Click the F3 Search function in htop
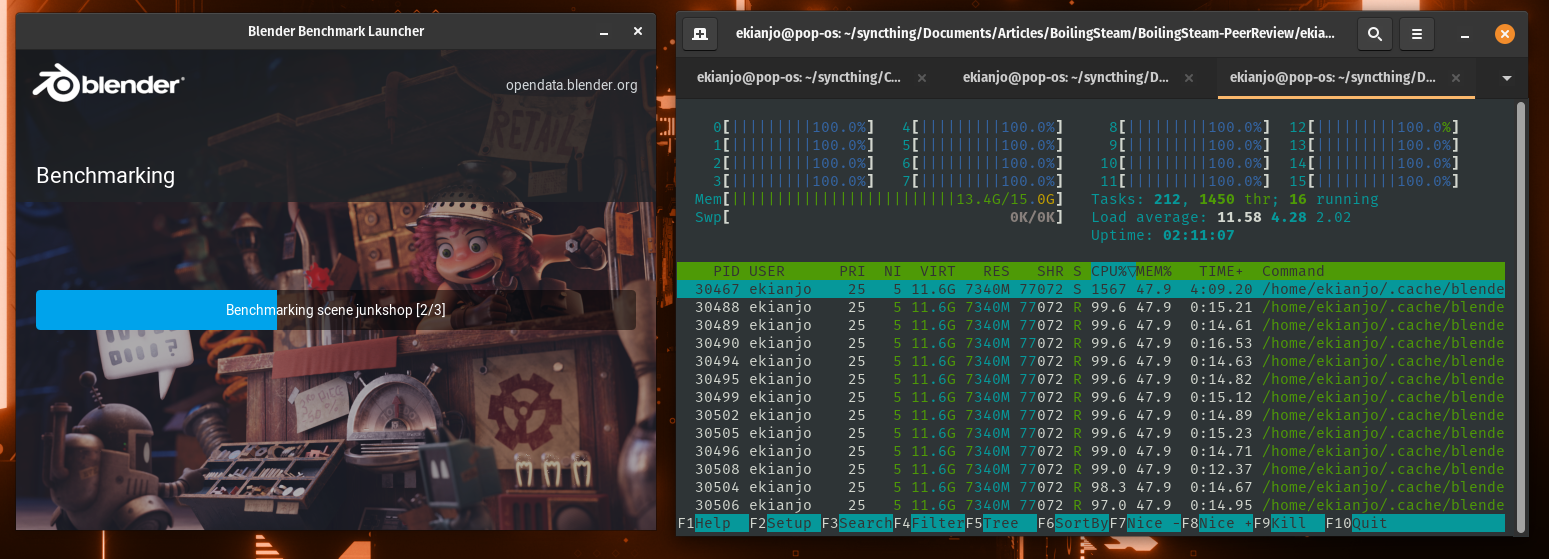The image size is (1549, 559). [x=857, y=524]
